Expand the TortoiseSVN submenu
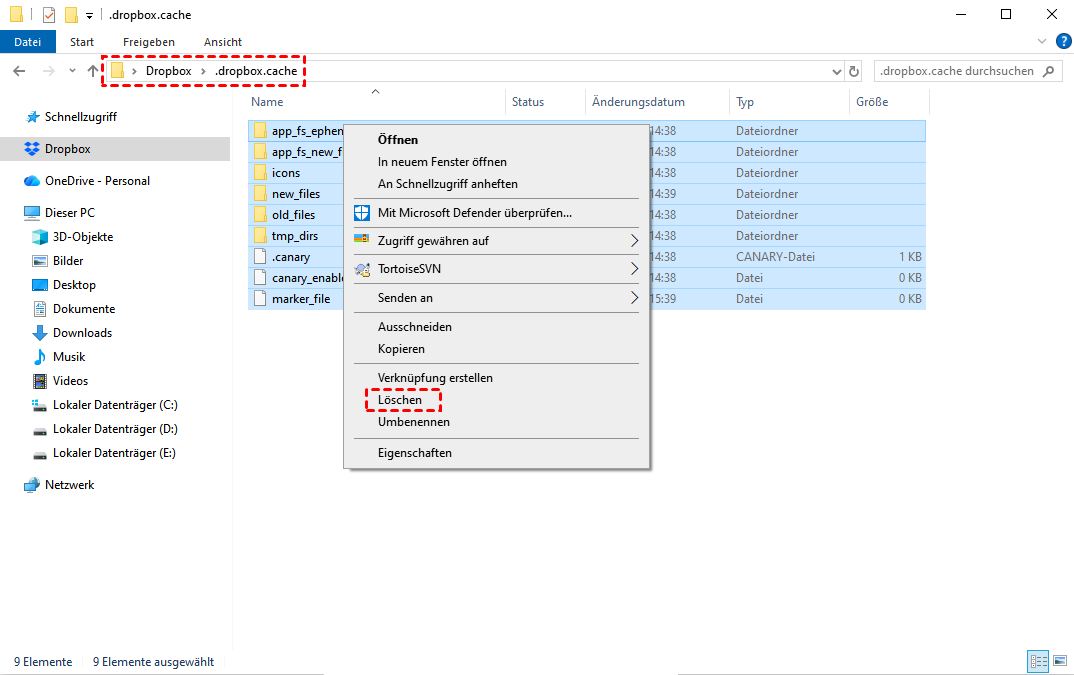The height and width of the screenshot is (675, 1074). coord(634,269)
